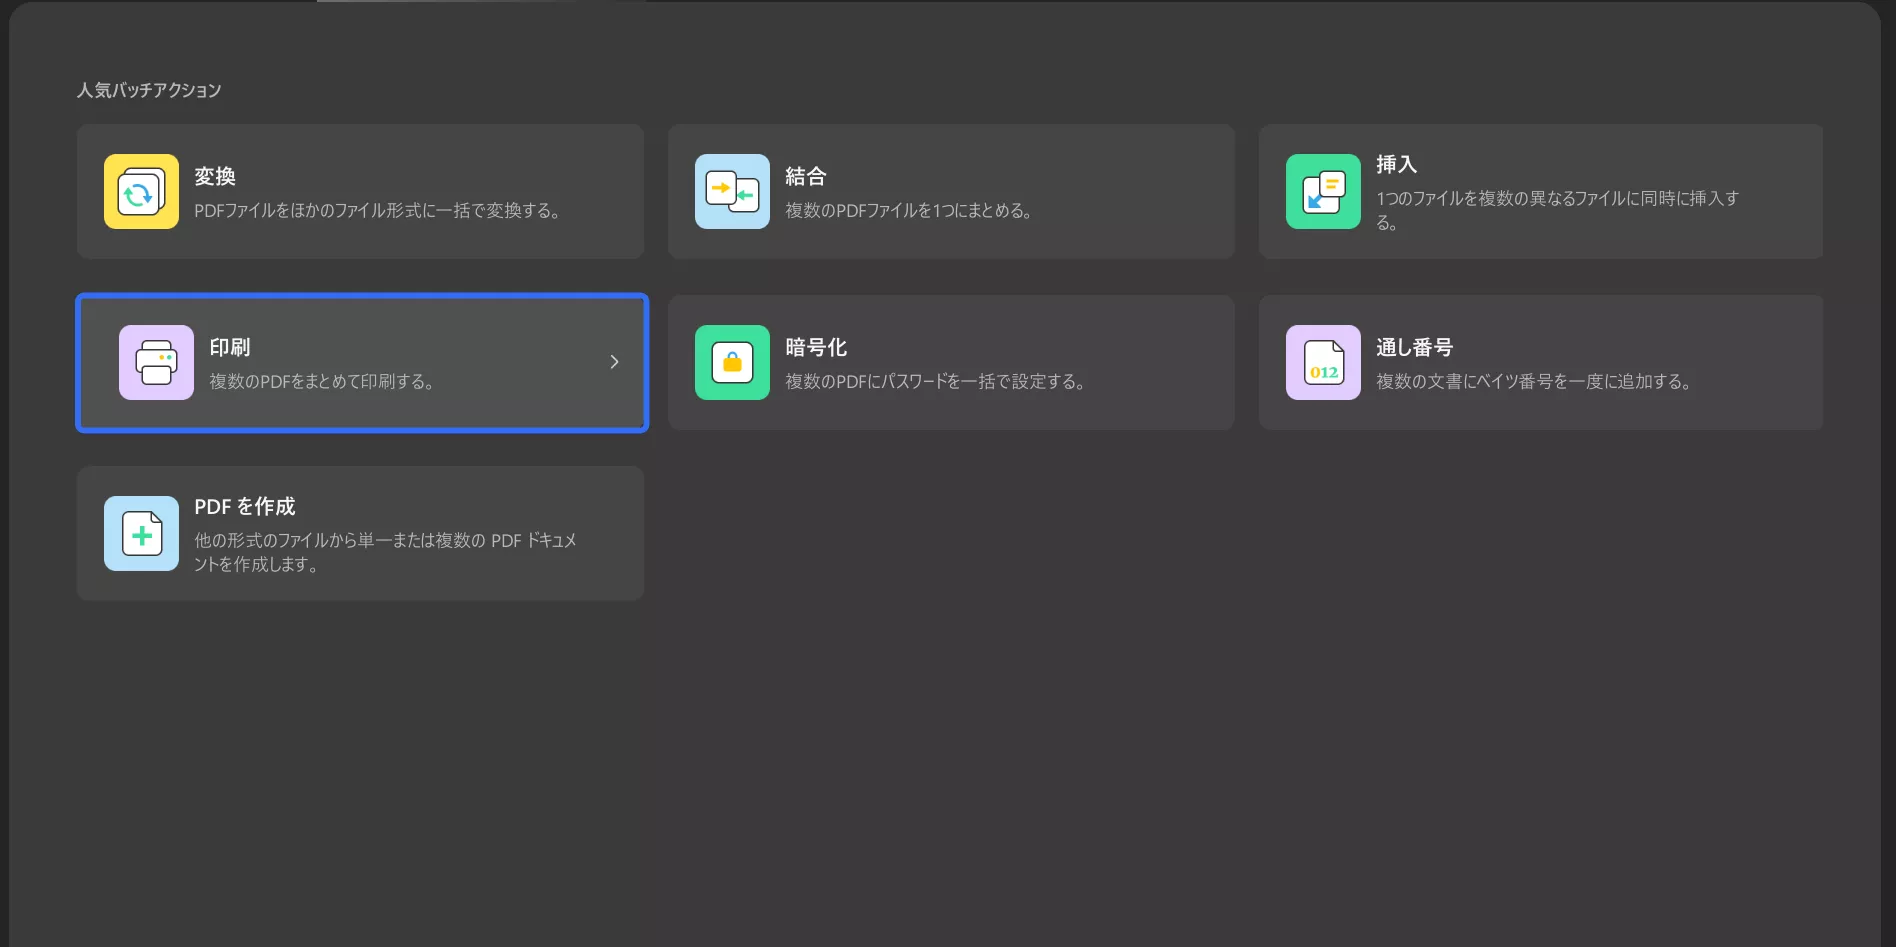Viewport: 1896px width, 947px height.
Task: Open the 変換 batch action card
Action: tap(360, 191)
